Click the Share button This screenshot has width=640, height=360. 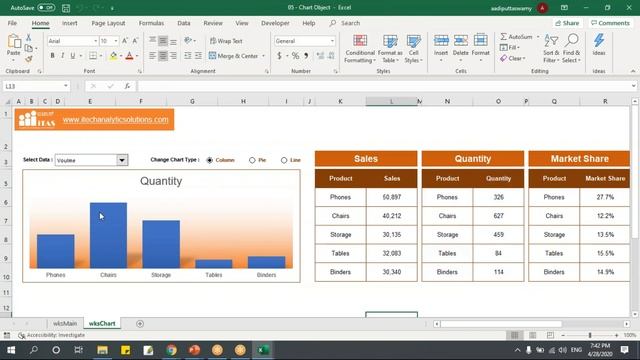coord(567,23)
